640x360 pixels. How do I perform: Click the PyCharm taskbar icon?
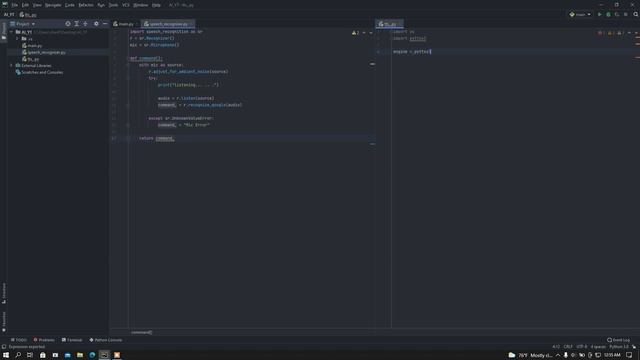(x=104, y=355)
